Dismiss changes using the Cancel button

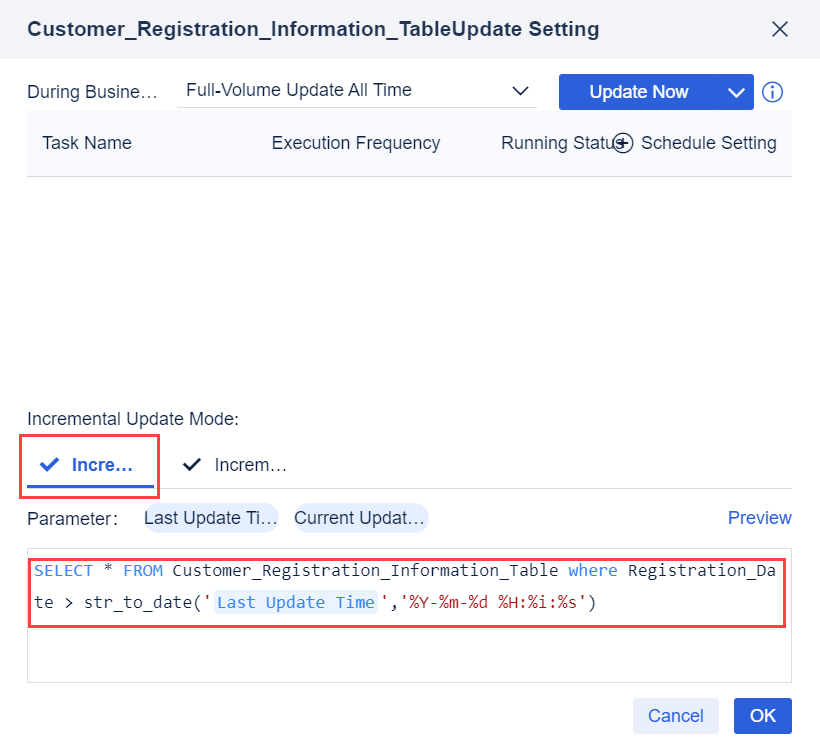675,716
